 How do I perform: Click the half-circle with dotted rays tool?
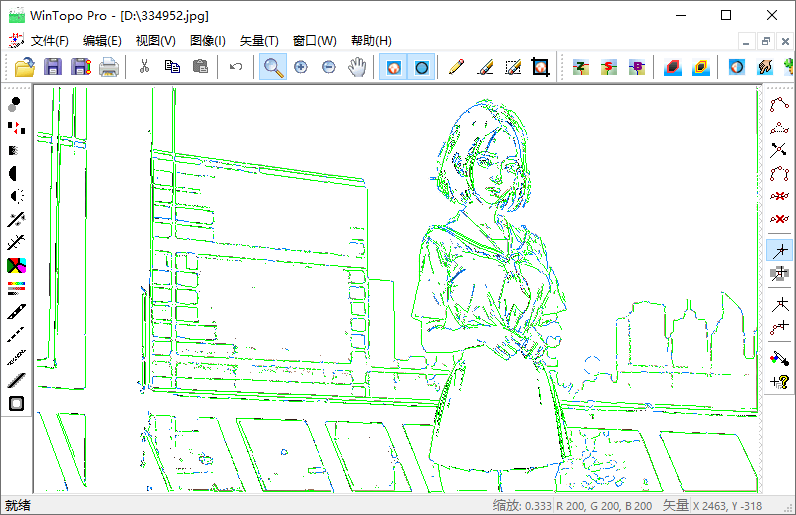(x=17, y=196)
